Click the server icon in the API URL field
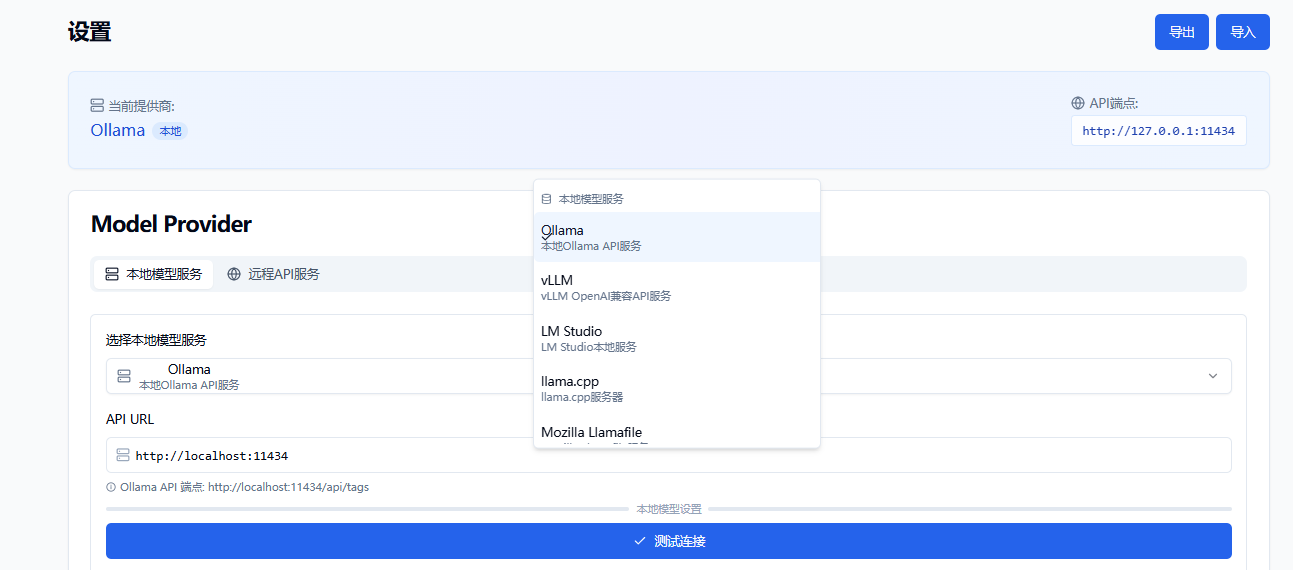1293x570 pixels. (x=123, y=455)
